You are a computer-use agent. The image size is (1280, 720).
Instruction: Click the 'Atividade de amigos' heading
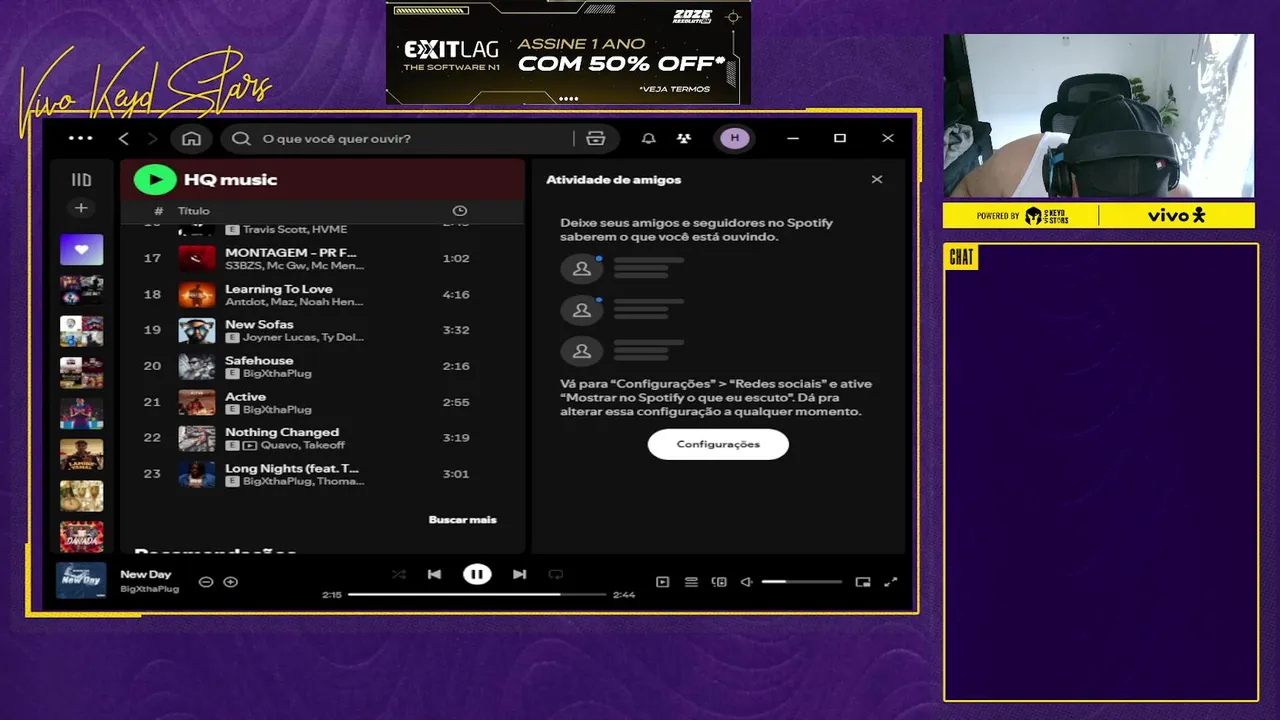pyautogui.click(x=613, y=180)
